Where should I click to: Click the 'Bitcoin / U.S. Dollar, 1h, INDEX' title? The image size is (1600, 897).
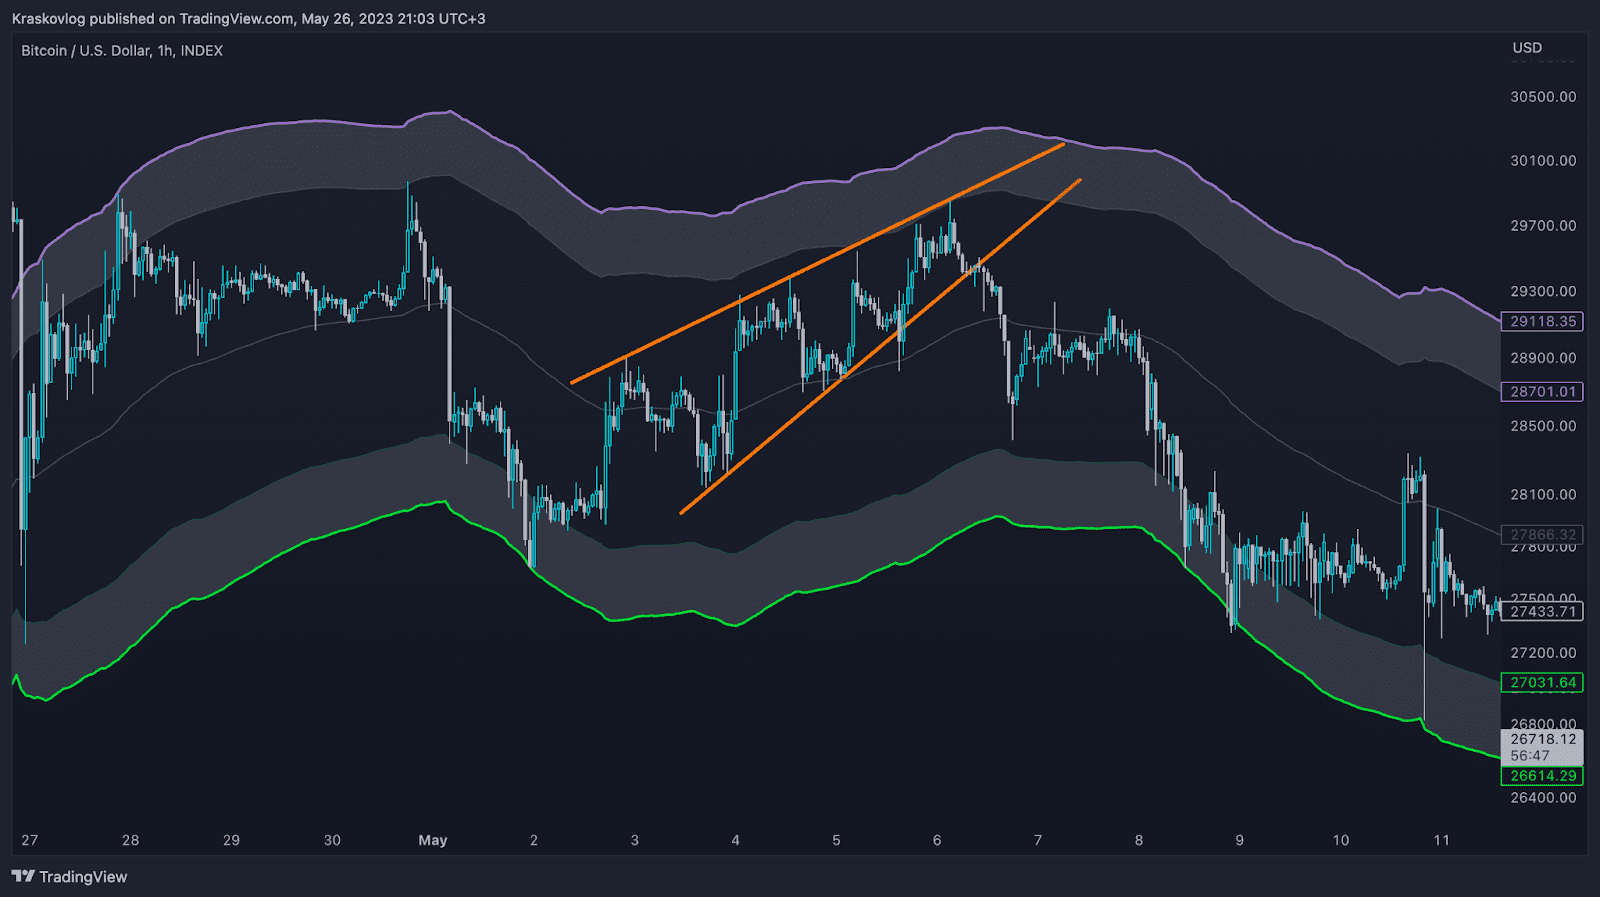pyautogui.click(x=122, y=50)
